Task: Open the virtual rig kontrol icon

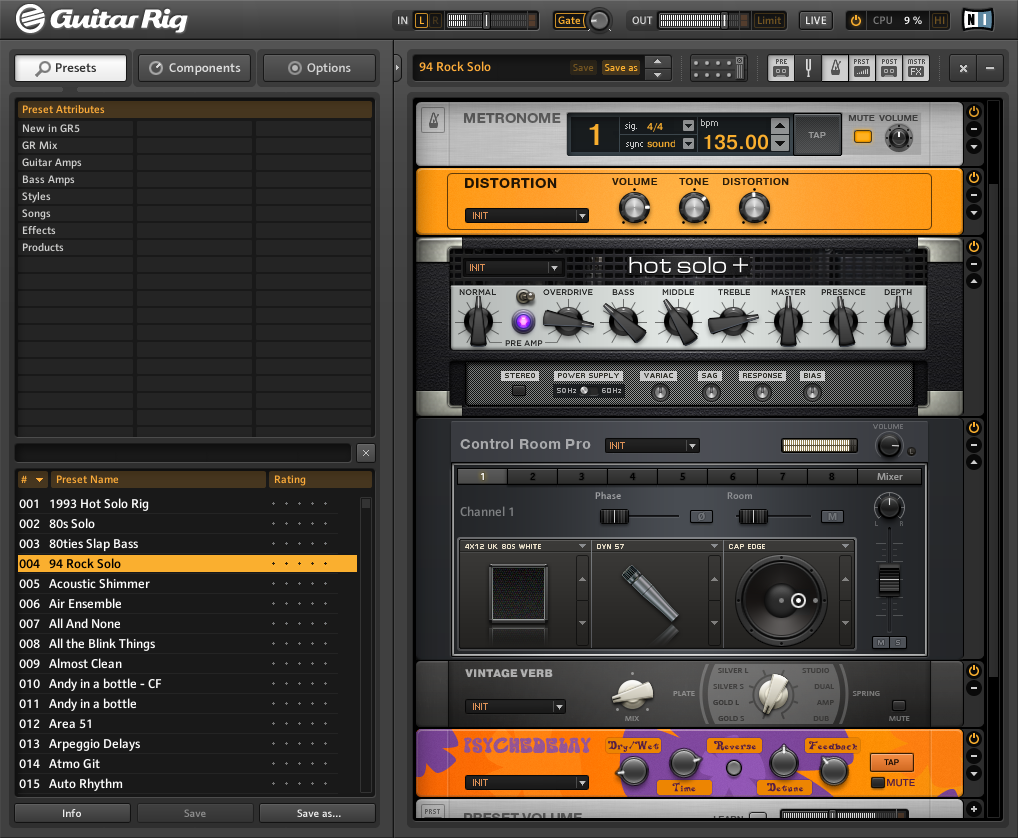Action: tap(717, 68)
